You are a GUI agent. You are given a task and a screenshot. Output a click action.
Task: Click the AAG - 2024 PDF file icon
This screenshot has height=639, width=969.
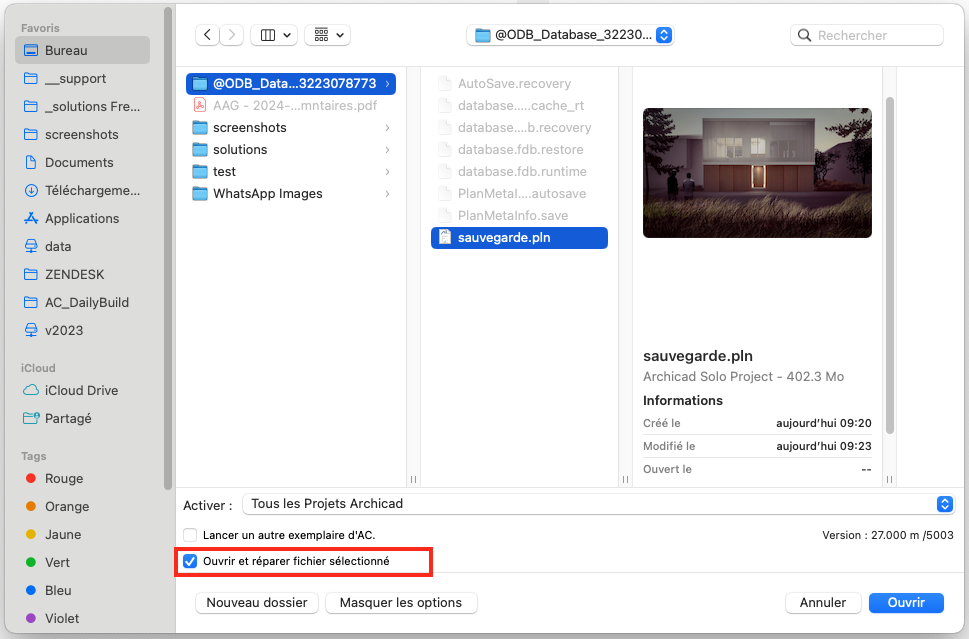pyautogui.click(x=200, y=105)
